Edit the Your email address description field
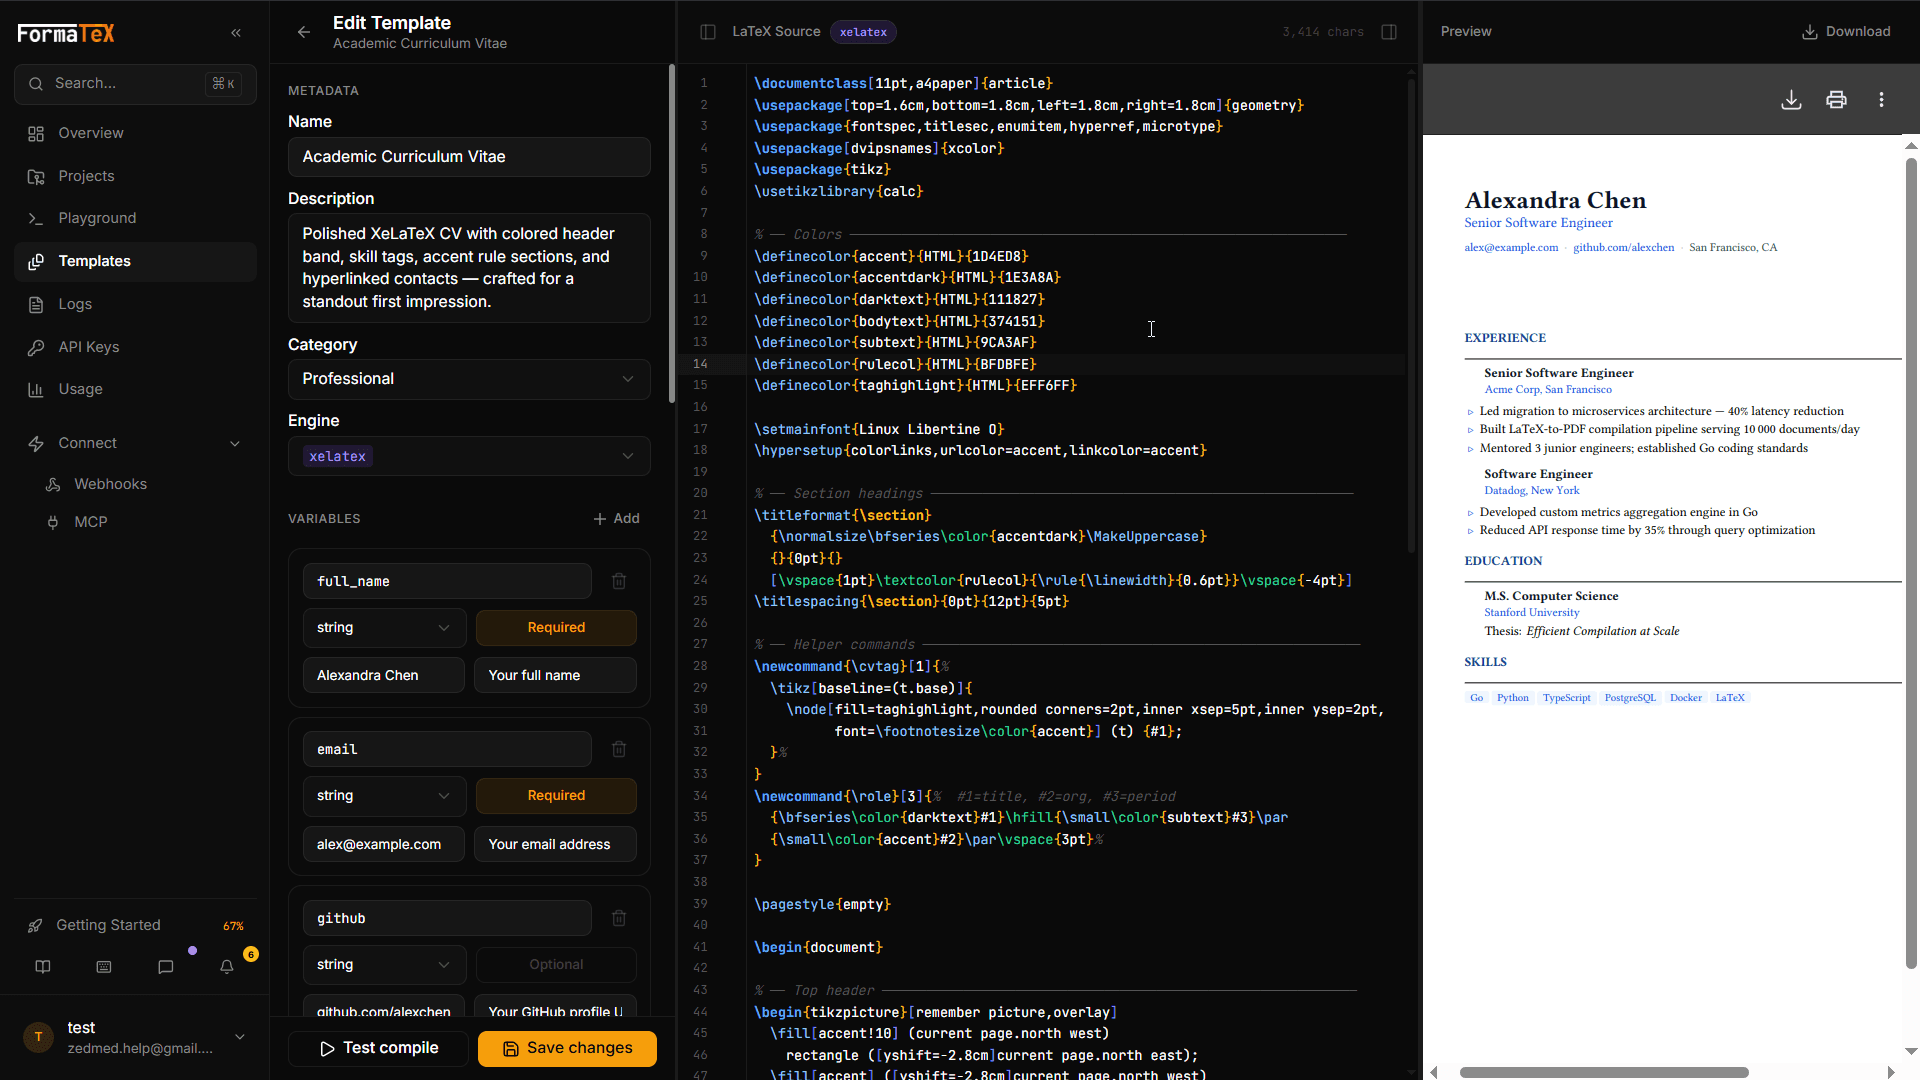1920x1080 pixels. pyautogui.click(x=555, y=845)
